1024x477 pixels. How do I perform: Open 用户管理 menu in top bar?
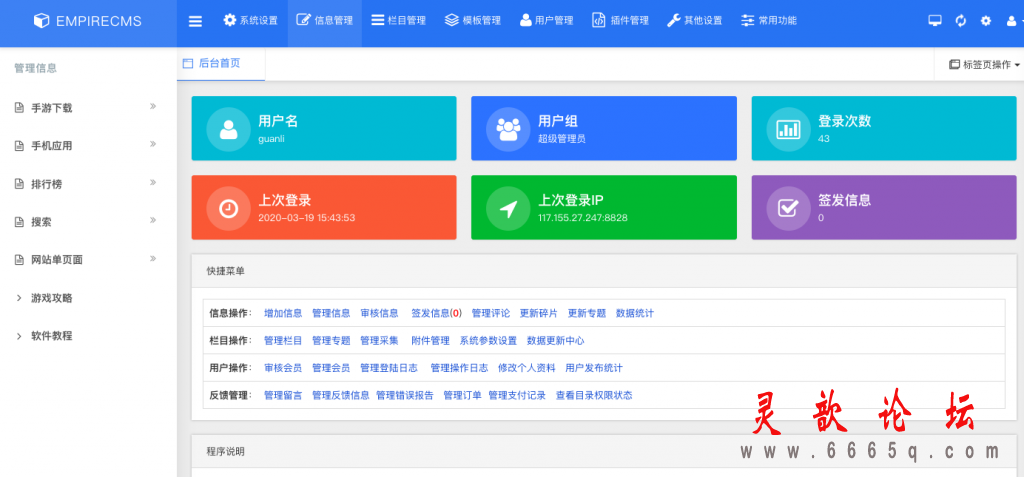click(547, 20)
